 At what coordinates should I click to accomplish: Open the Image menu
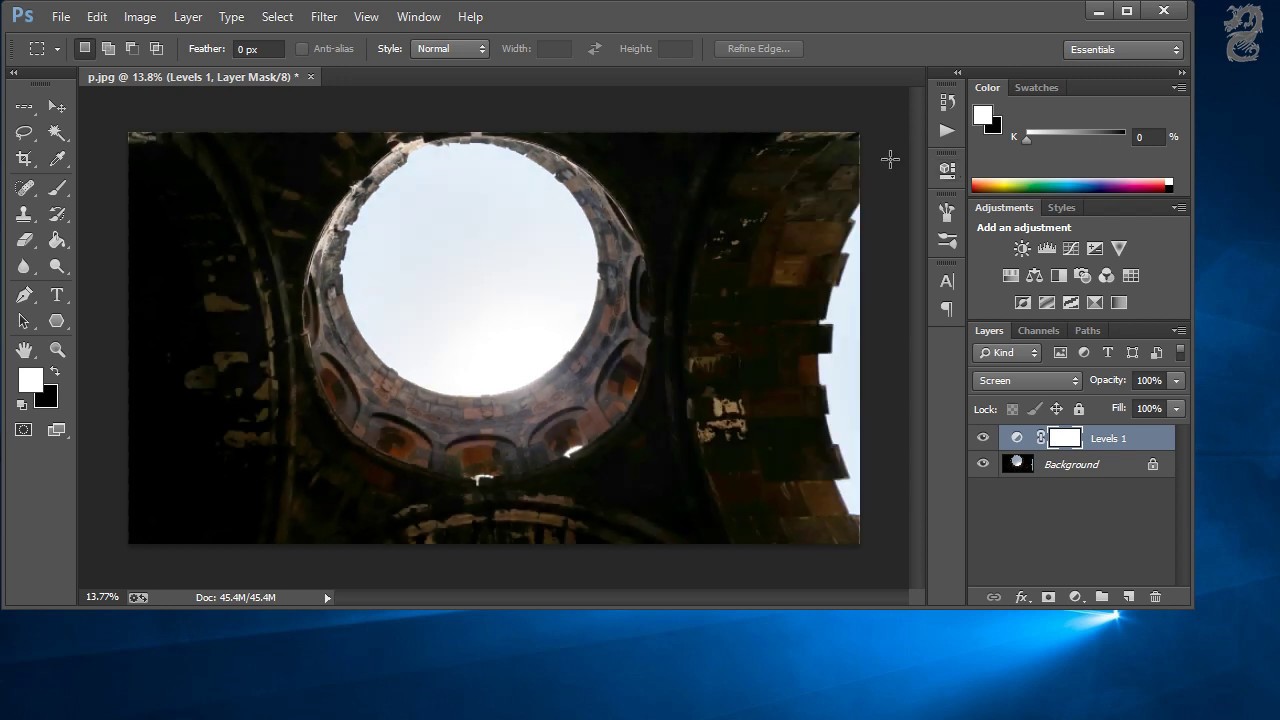139,17
